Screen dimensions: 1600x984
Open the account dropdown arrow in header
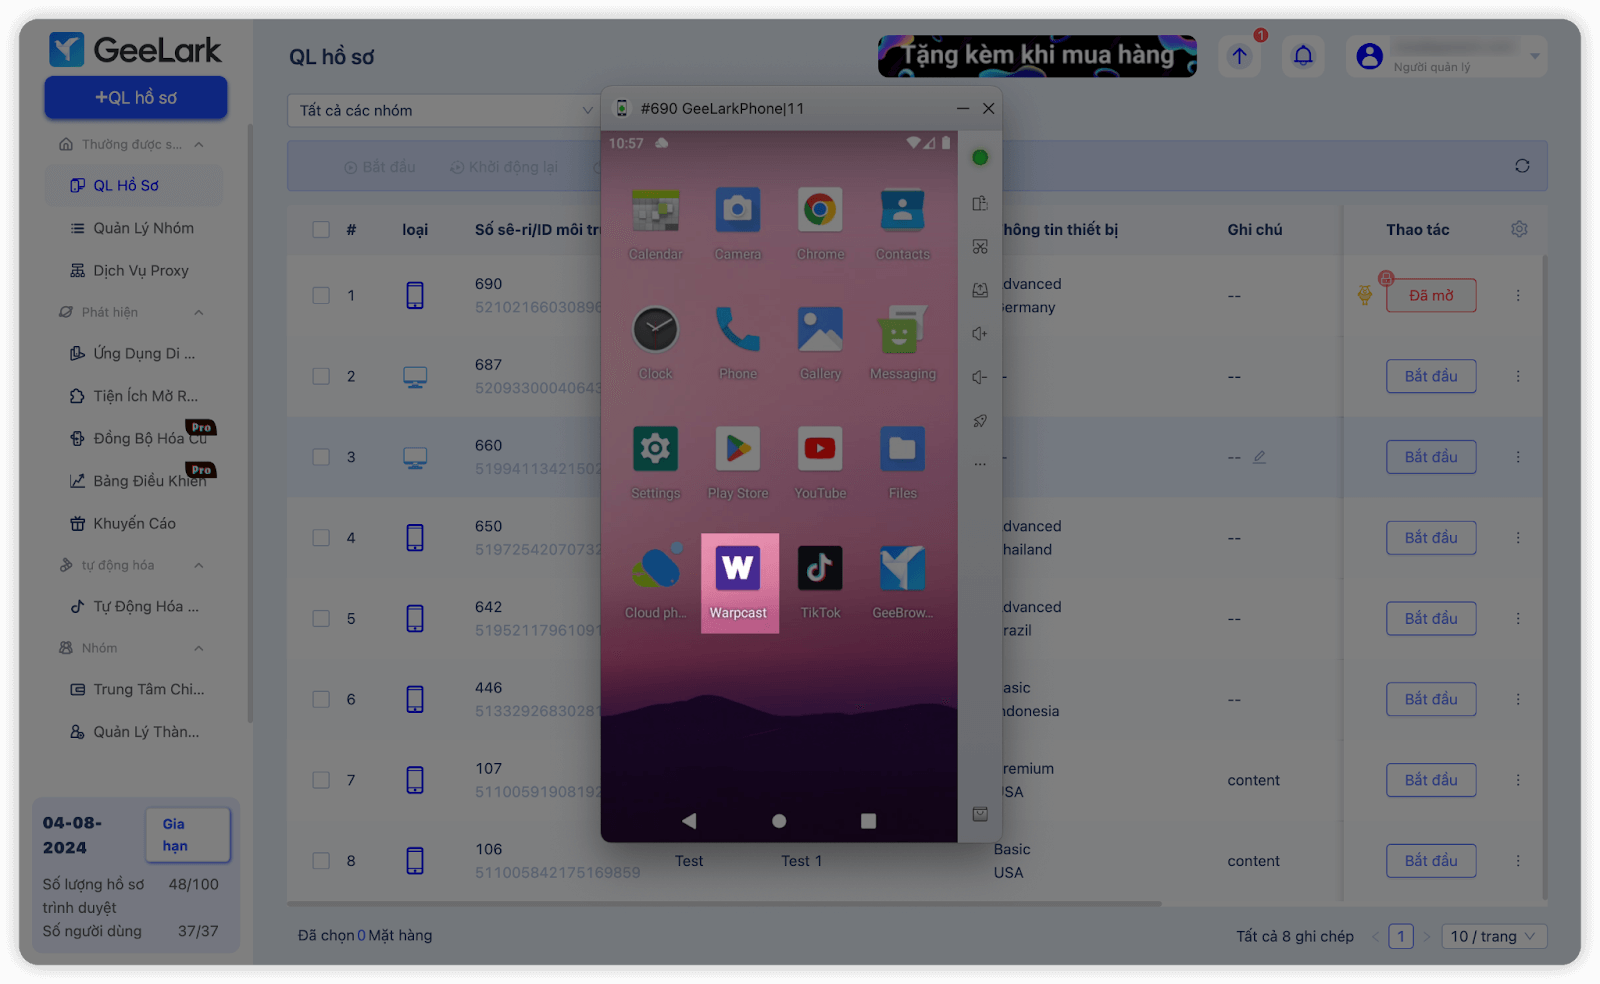(1535, 56)
